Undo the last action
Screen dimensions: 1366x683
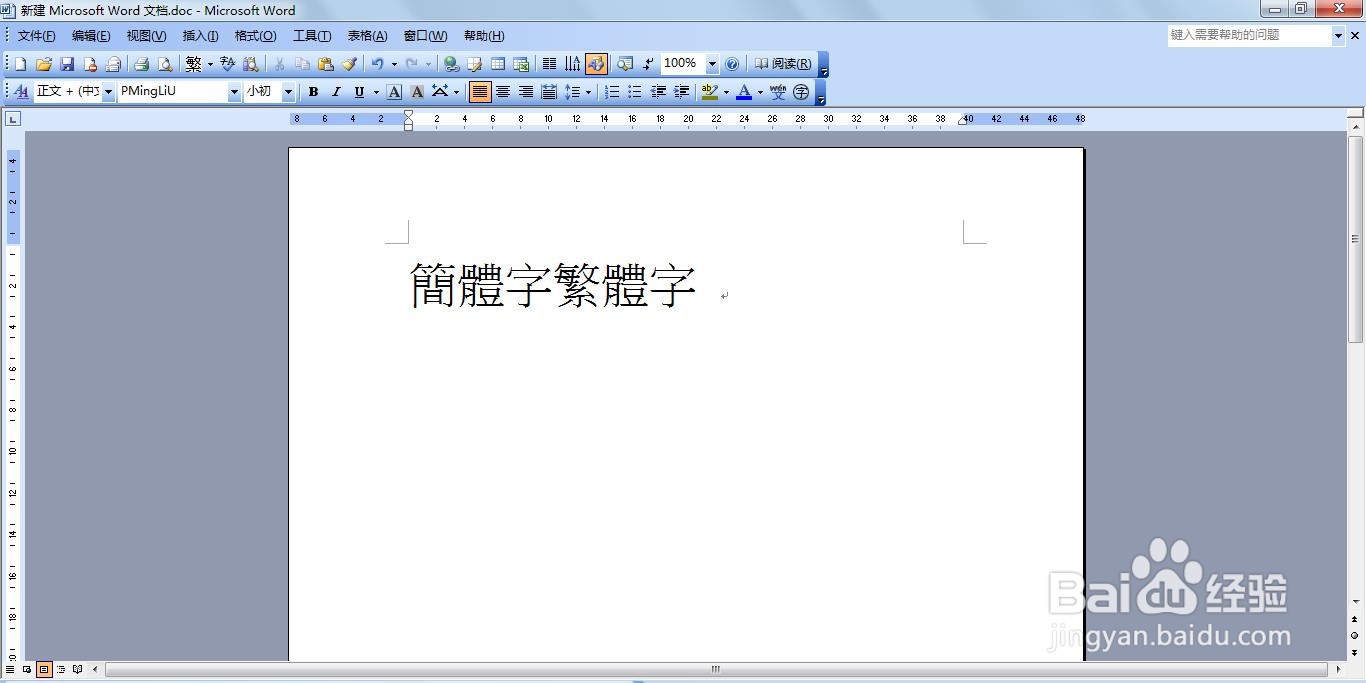[377, 64]
